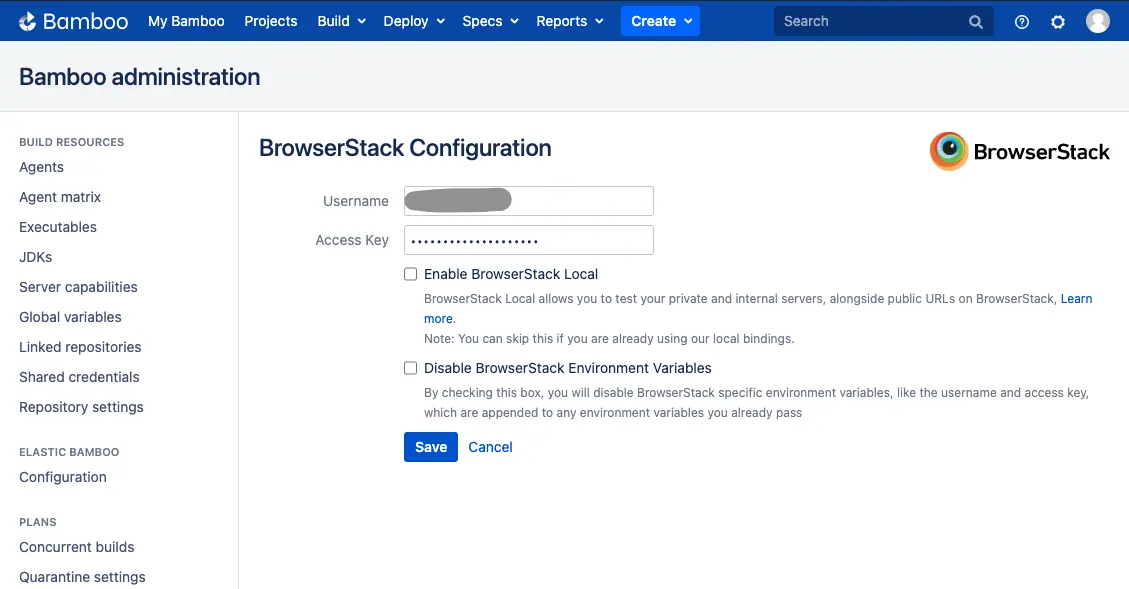Screen dimensions: 1129x589
Task: Open the help question mark icon
Action: (1021, 21)
